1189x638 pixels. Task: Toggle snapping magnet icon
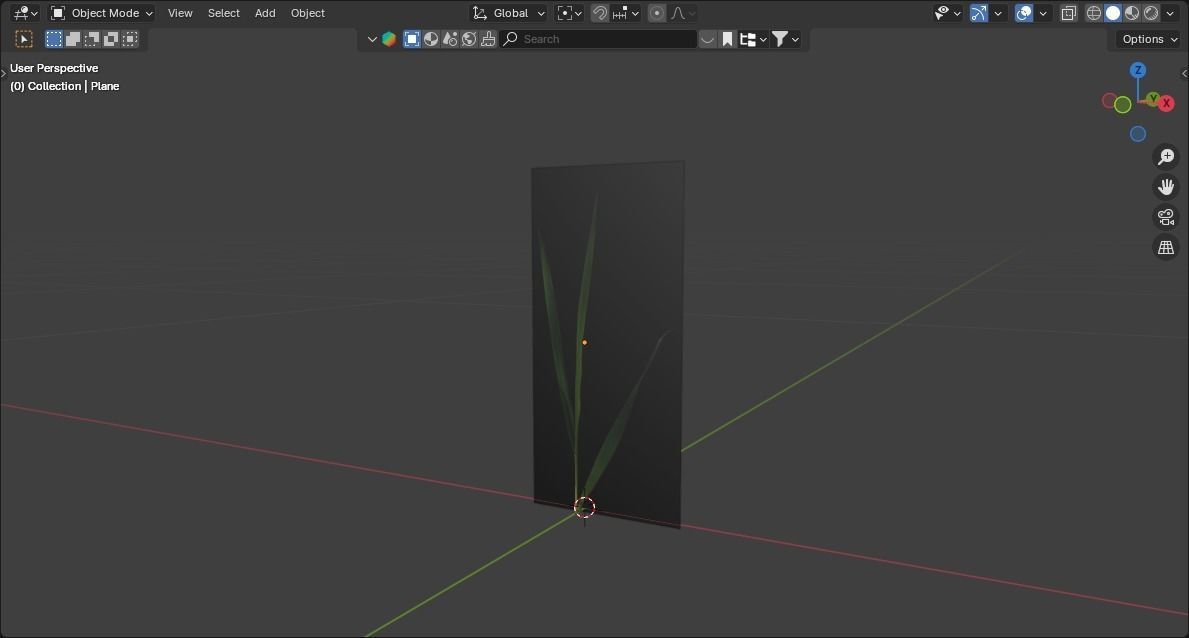tap(600, 13)
